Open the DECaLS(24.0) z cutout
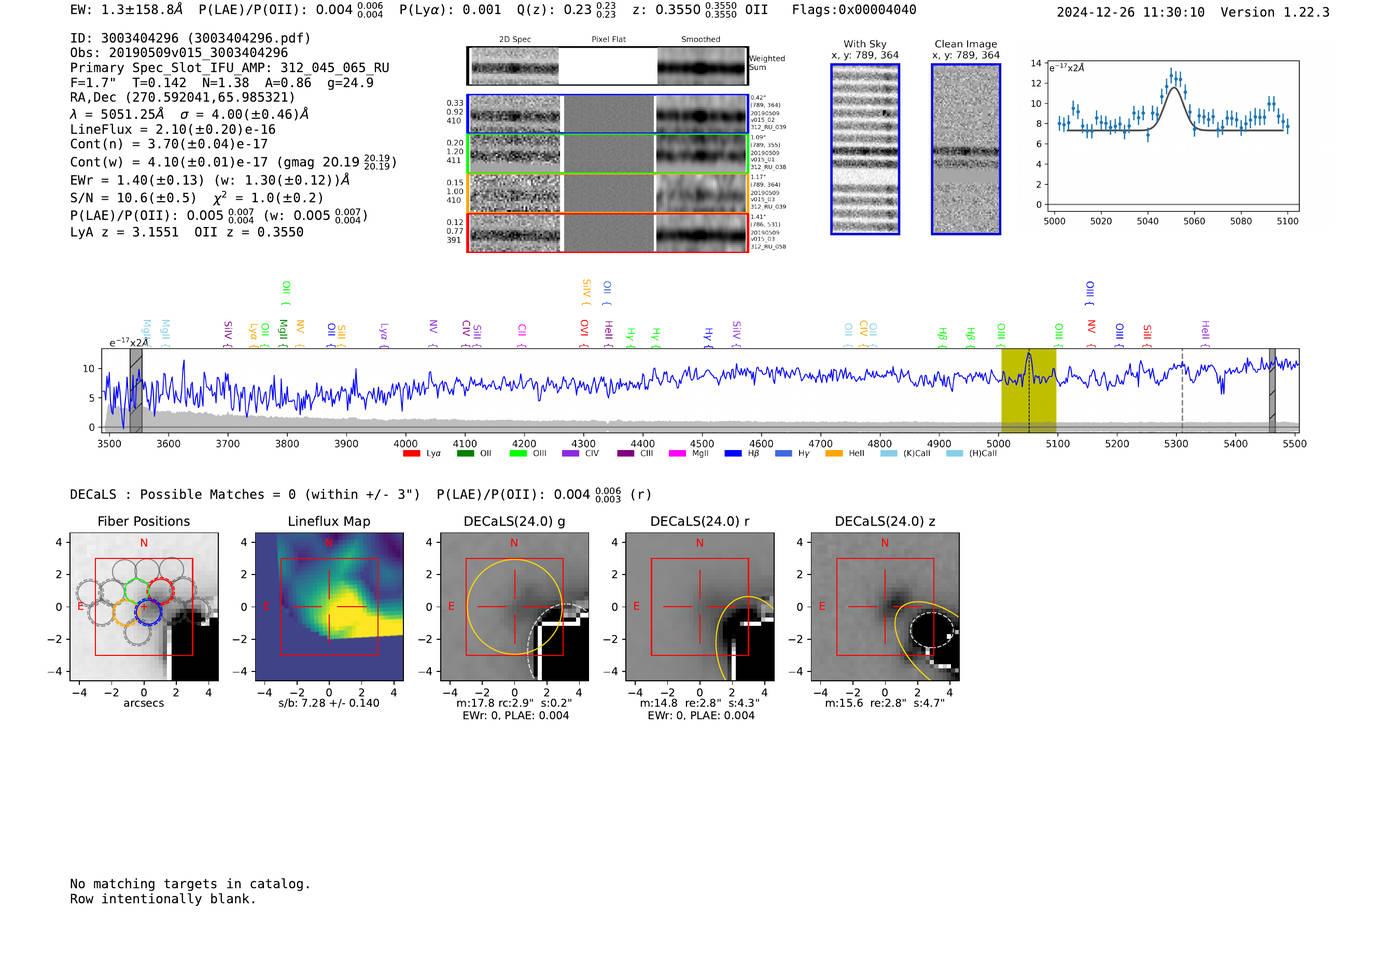 tap(885, 607)
